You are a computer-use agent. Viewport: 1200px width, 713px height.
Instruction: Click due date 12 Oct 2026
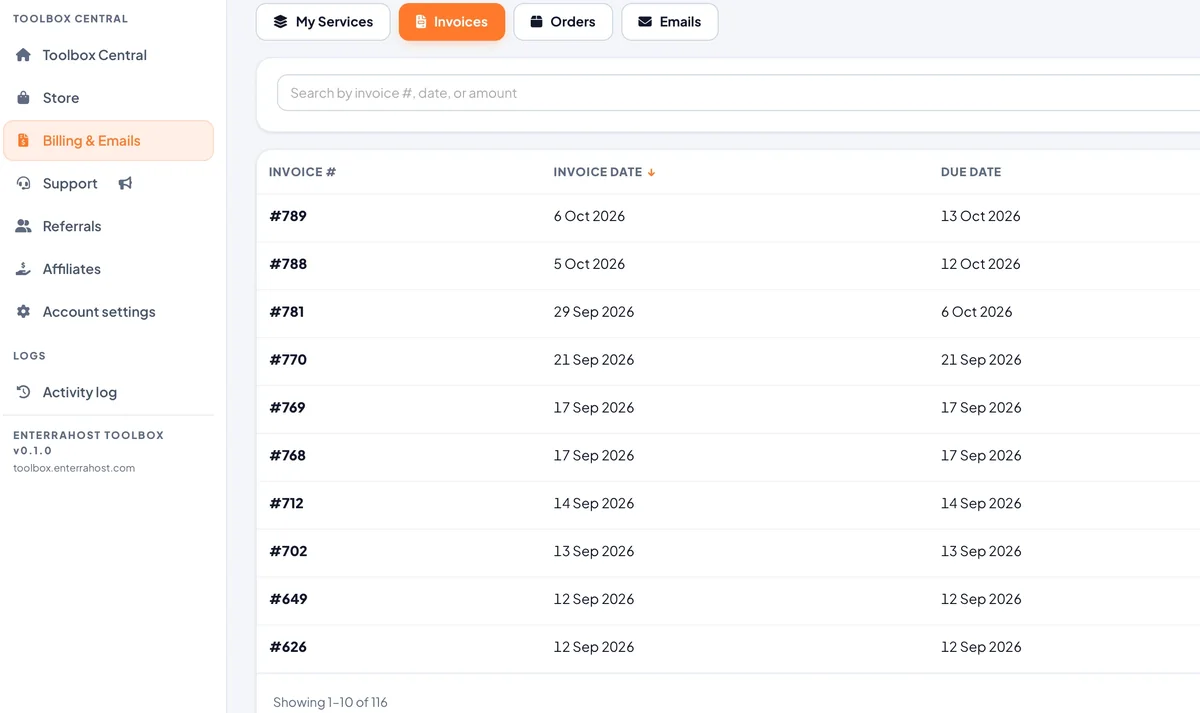click(x=981, y=264)
